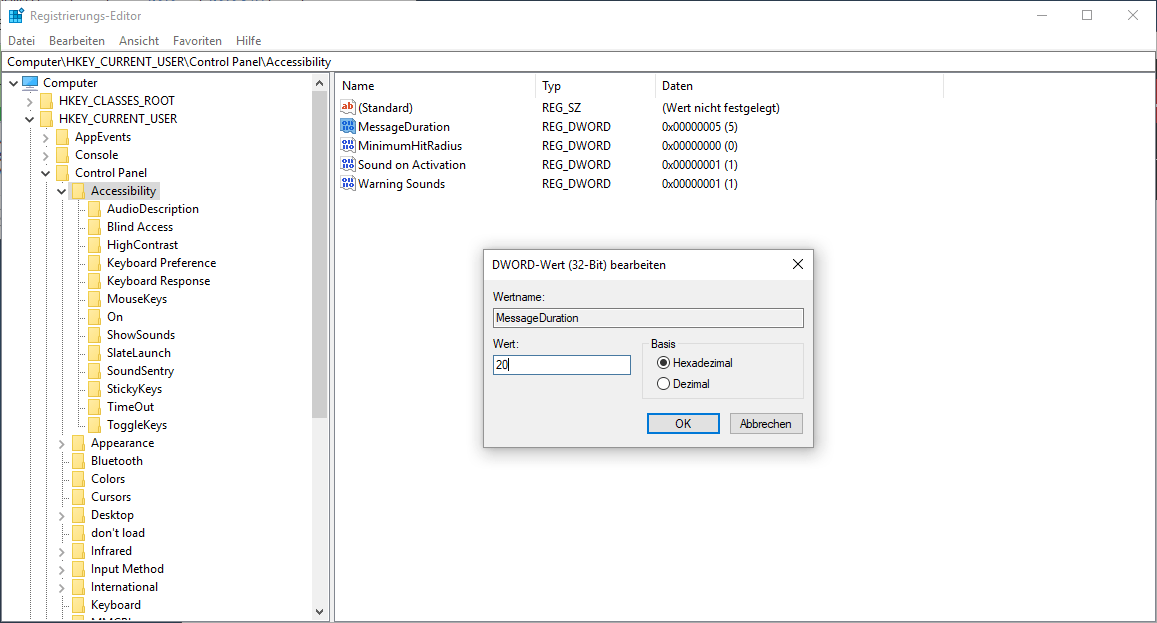Expand the HKEY_CLASSES_ROOT node
Screen dimensions: 1157x623
(29, 101)
